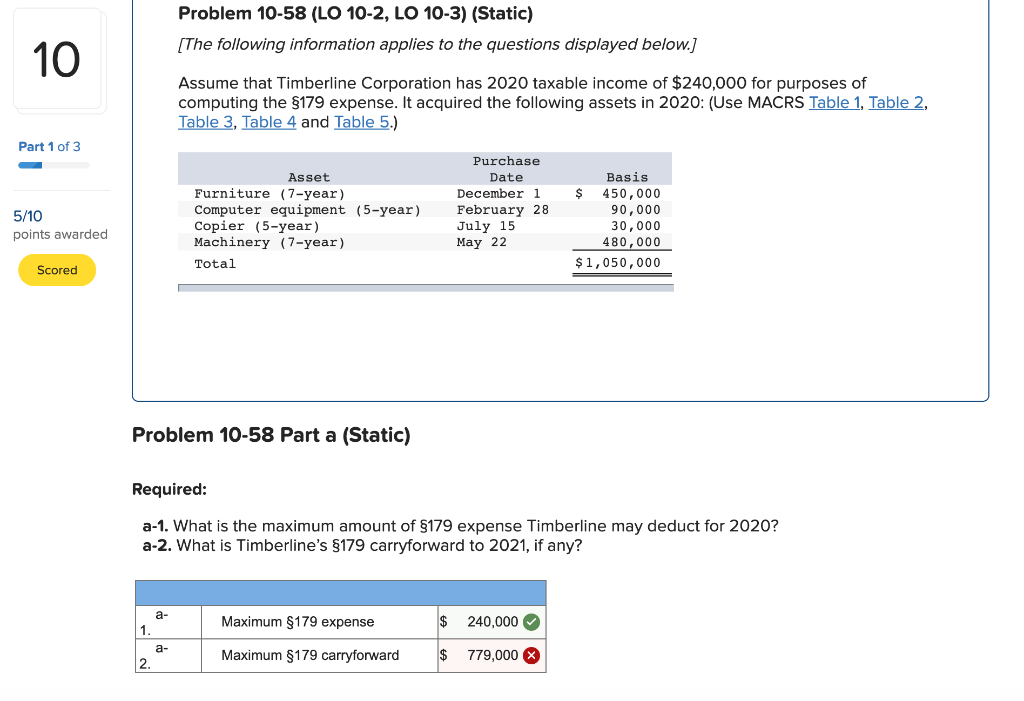Click the red X beside 779,000
The image size is (1024, 701).
[x=531, y=656]
